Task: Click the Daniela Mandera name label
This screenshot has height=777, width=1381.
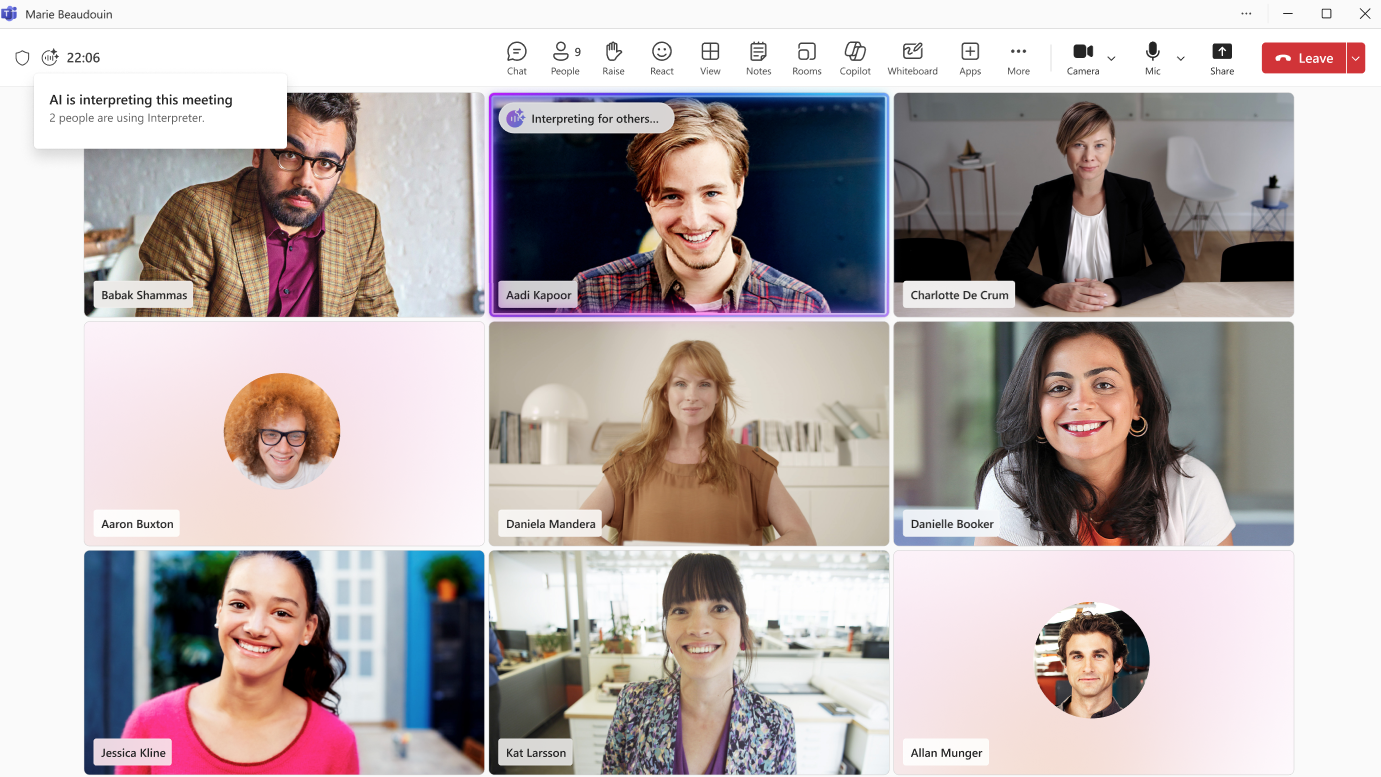Action: 551,523
